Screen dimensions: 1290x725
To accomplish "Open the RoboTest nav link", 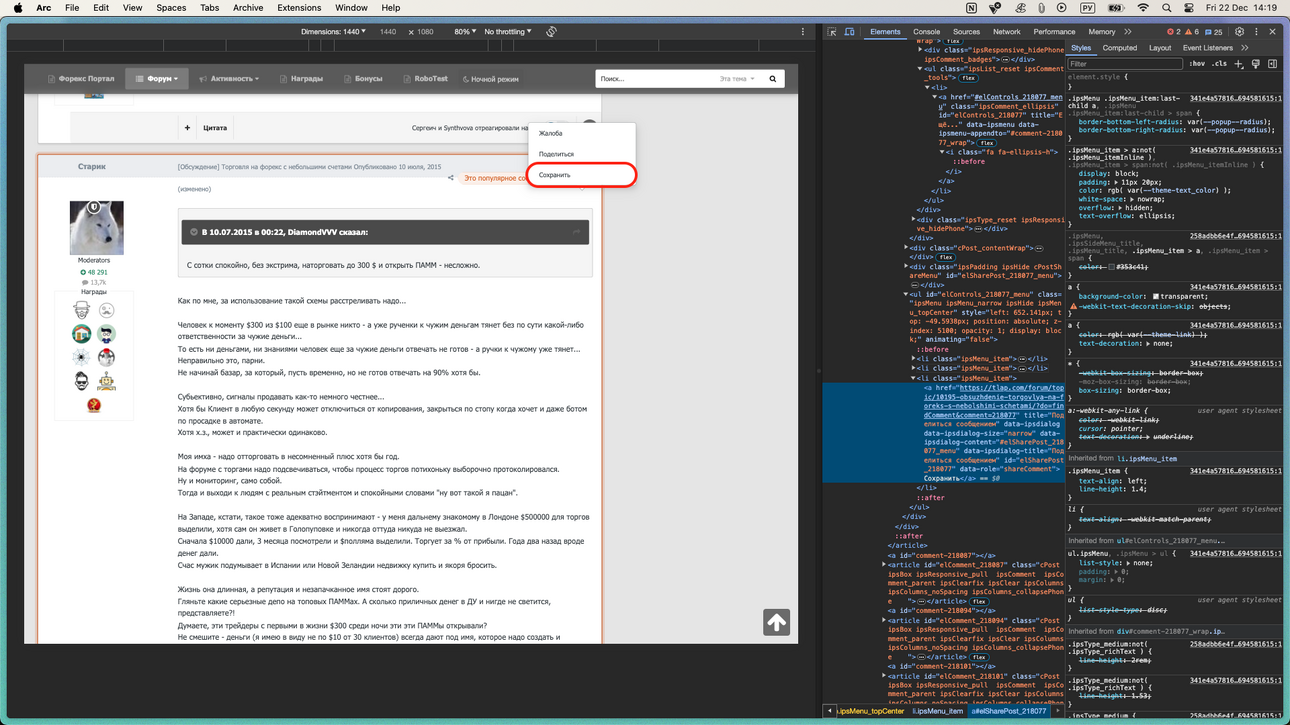I will tap(426, 79).
